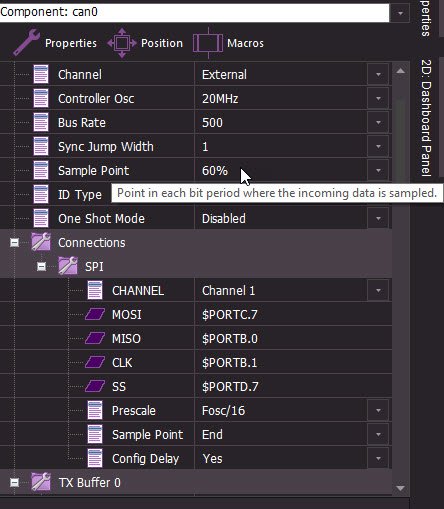444x509 pixels.
Task: Collapse the SPI tree node
Action: click(x=41, y=266)
